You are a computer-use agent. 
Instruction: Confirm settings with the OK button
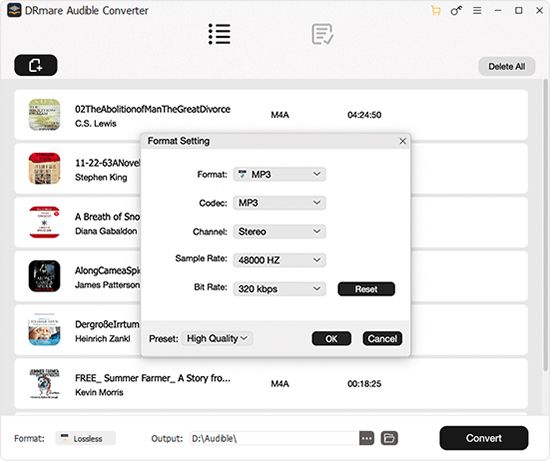coord(331,339)
